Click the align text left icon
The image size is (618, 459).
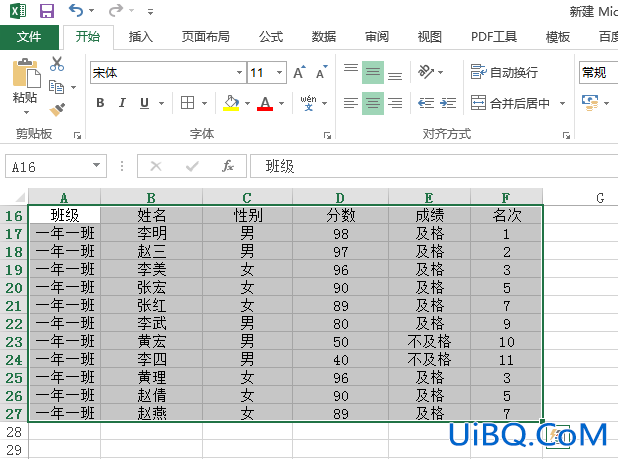tap(351, 103)
